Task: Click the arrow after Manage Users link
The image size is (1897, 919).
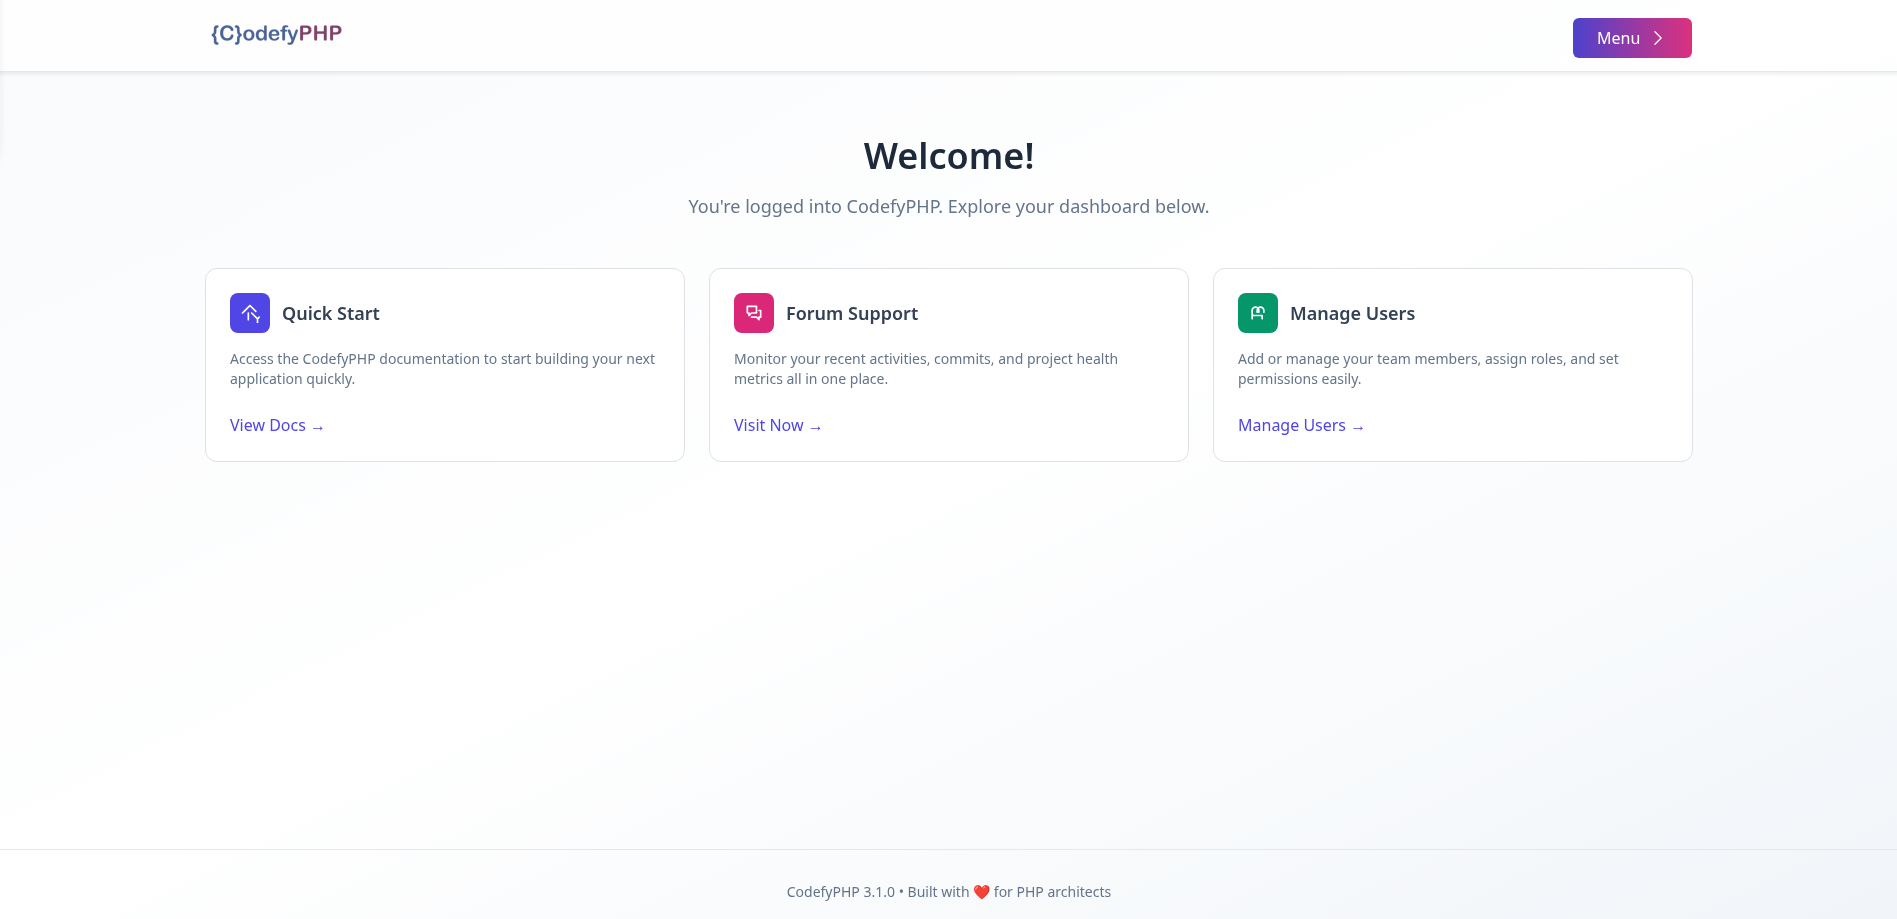Action: coord(1358,427)
